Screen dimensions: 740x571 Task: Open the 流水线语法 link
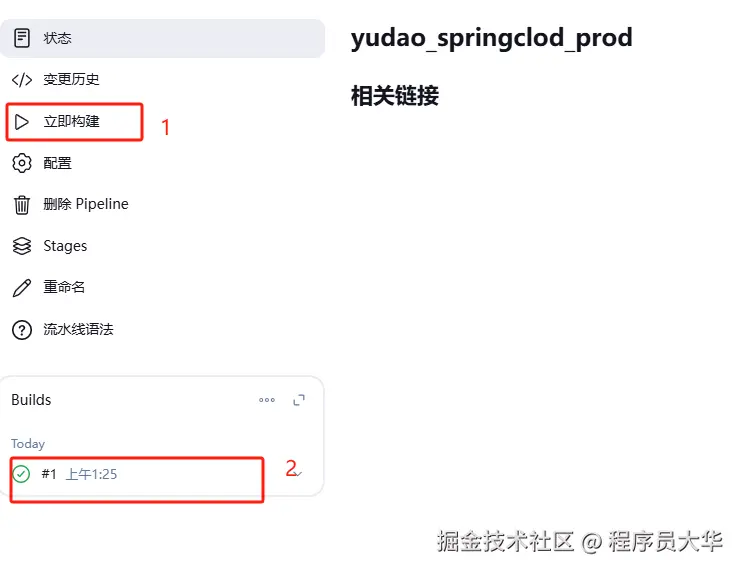[78, 329]
